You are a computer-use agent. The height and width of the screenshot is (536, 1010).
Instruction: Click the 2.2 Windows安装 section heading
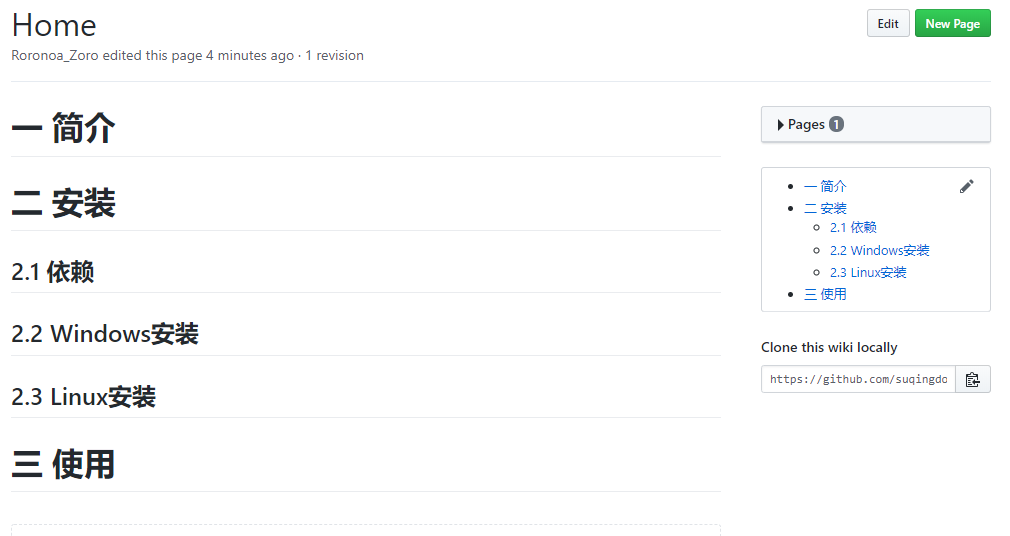tap(105, 334)
